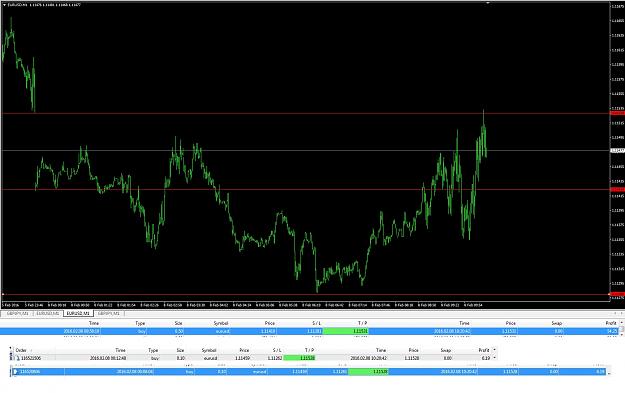Click the order icon beside 116521506
Screen dimensions: 625x393
[18, 358]
